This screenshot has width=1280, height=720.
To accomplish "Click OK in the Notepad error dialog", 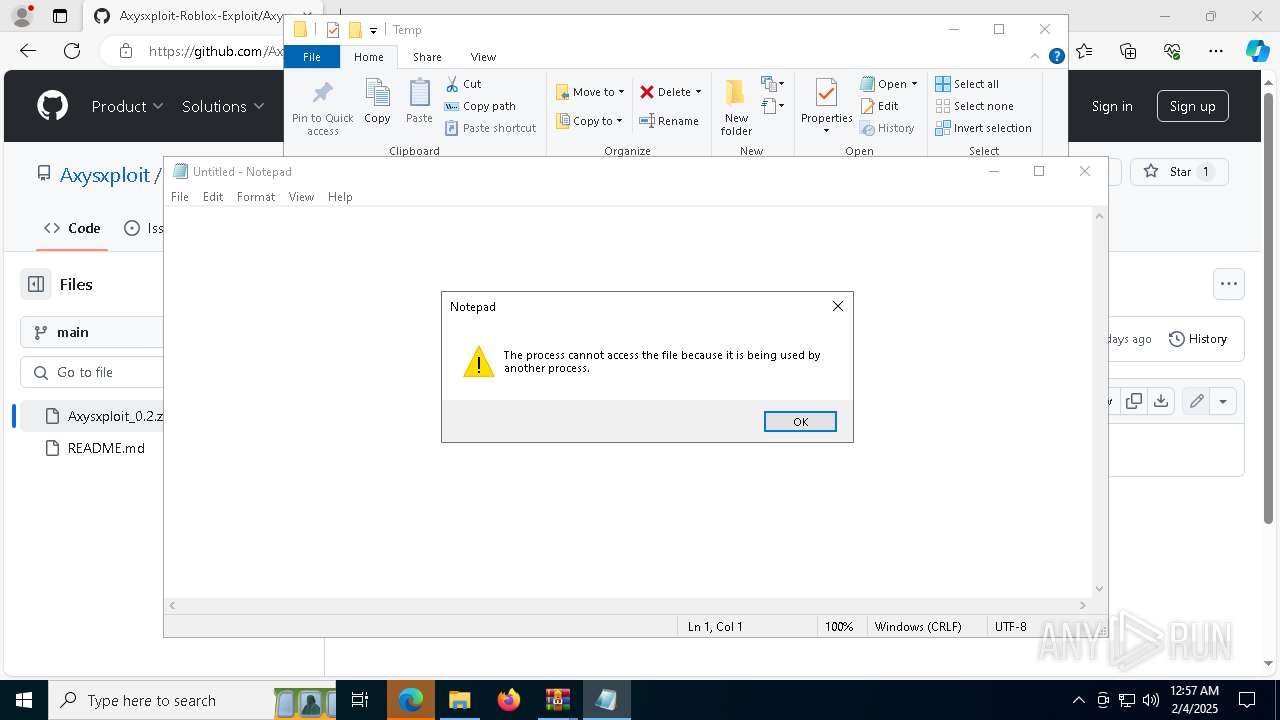I will pyautogui.click(x=800, y=422).
